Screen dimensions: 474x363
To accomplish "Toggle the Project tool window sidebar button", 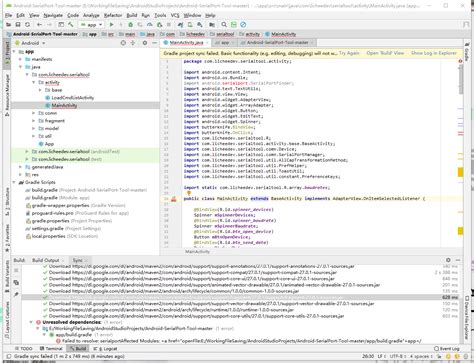I will pos(7,52).
